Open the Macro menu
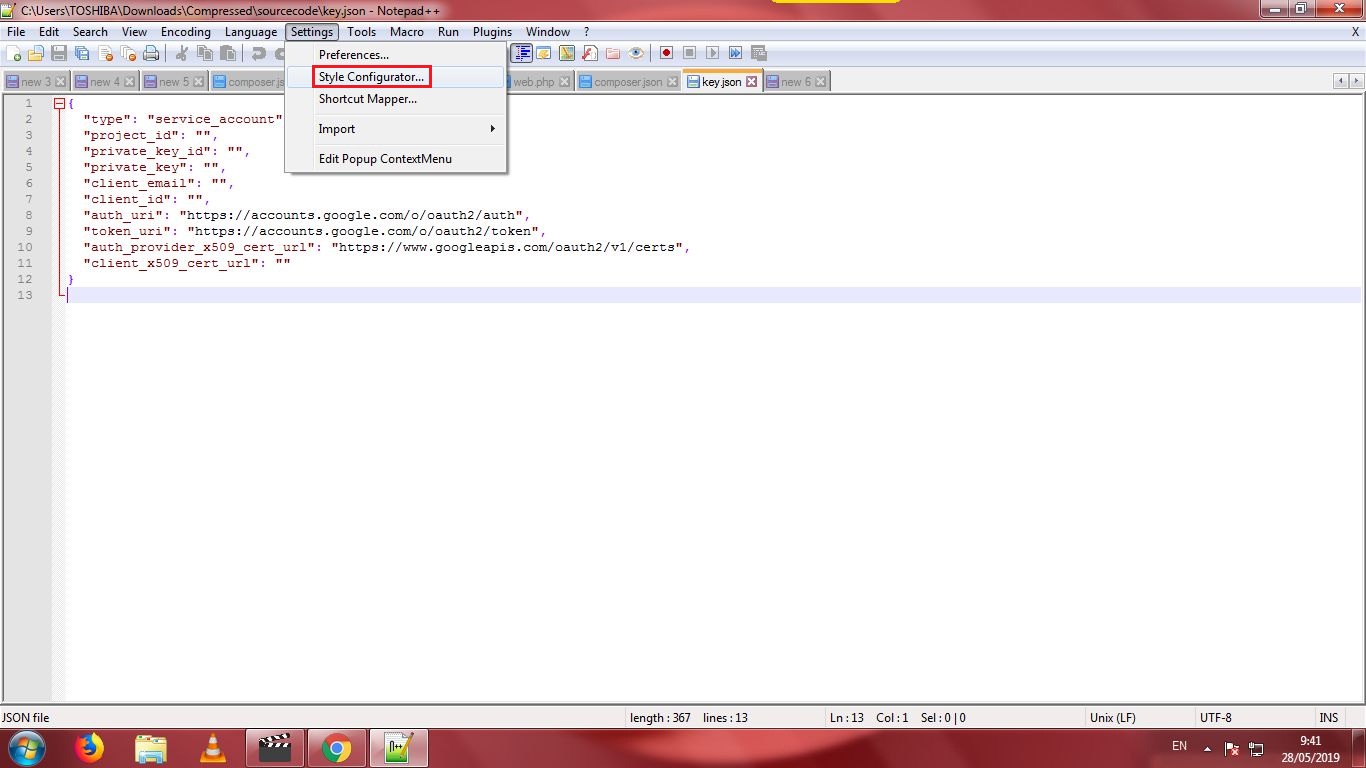 pyautogui.click(x=406, y=31)
